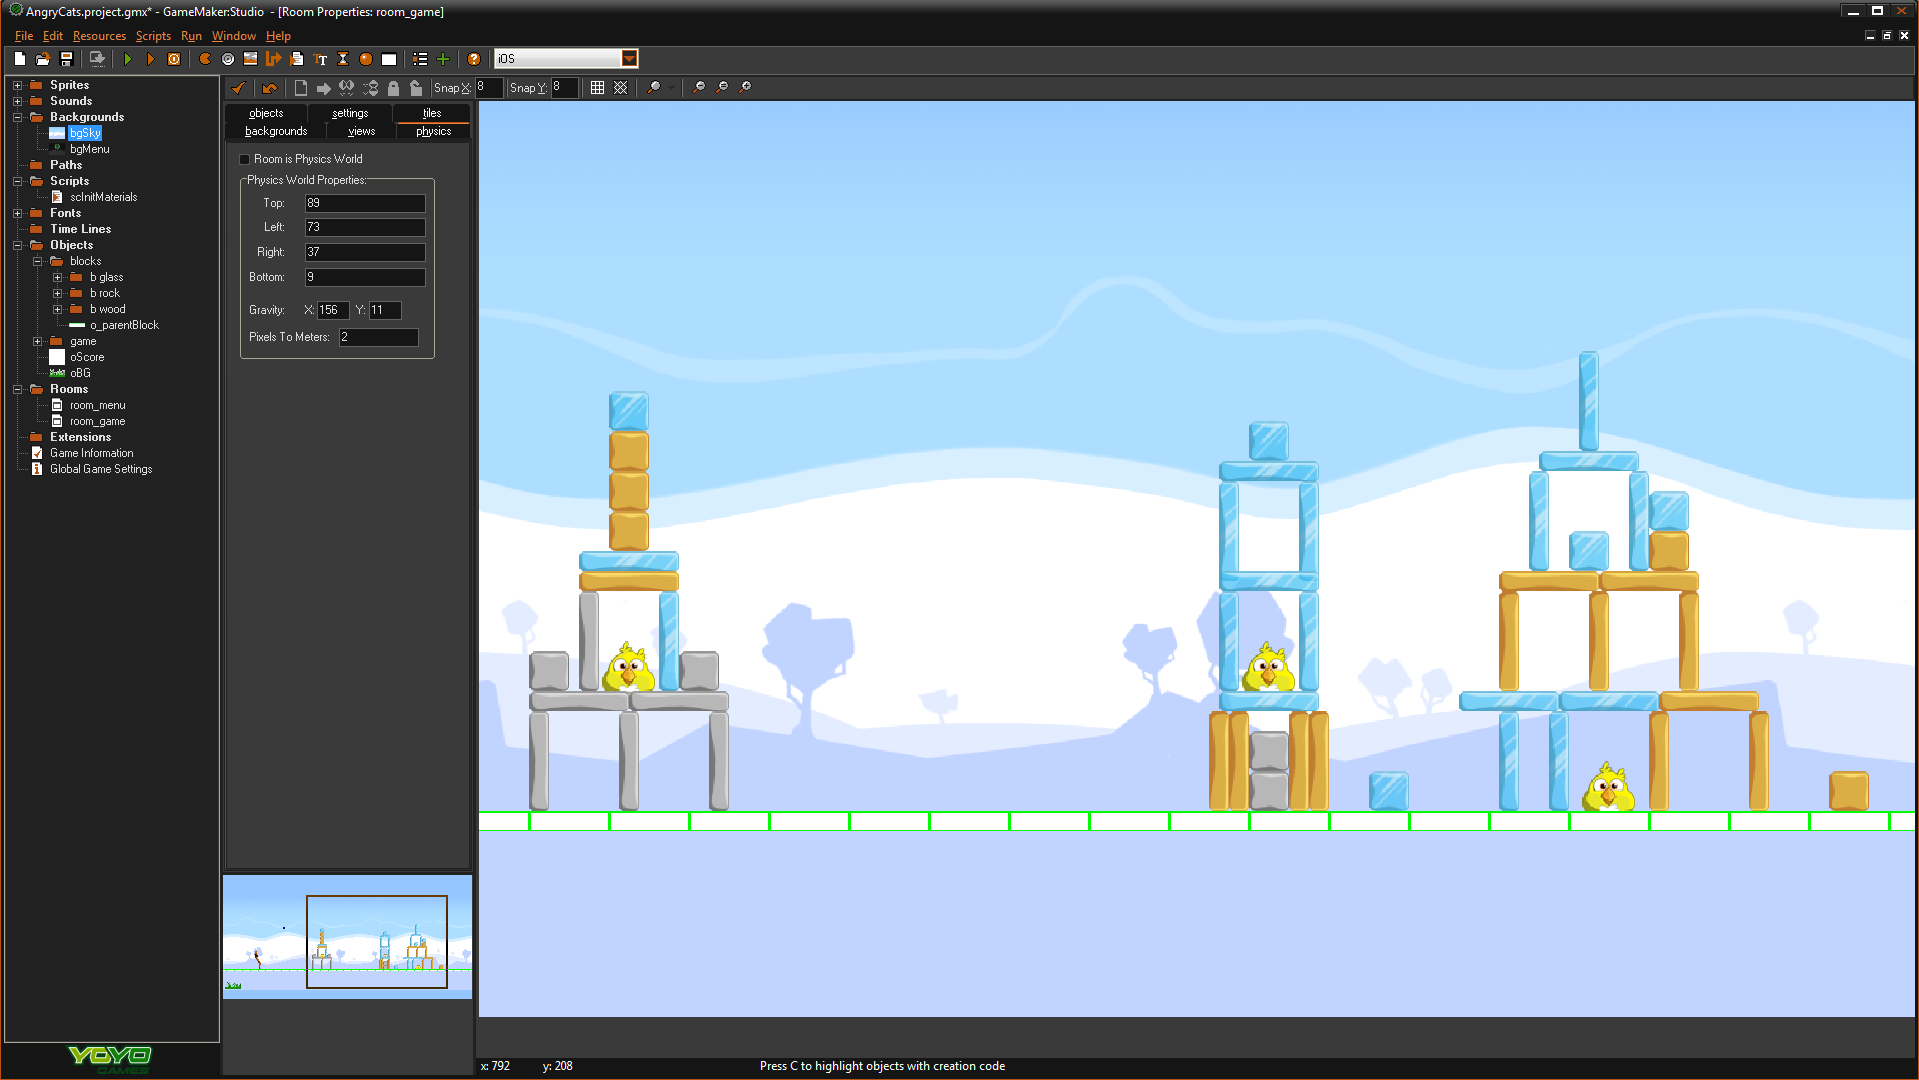
Task: Create a new sprite (Pacman icon)
Action: click(205, 59)
